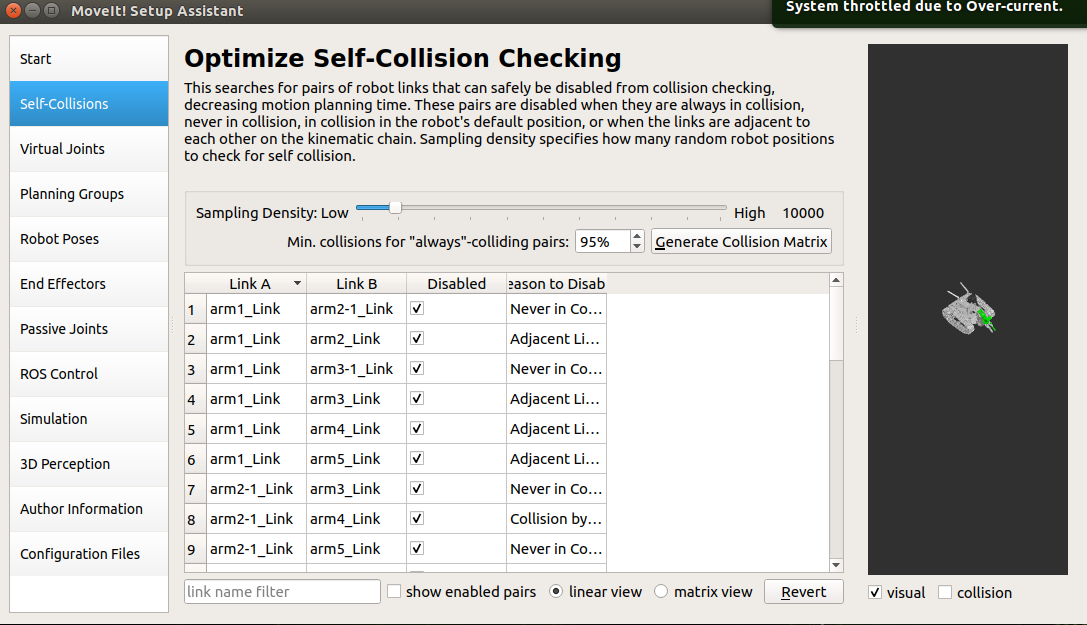
Task: Click the Disabled column header
Action: [x=456, y=284]
